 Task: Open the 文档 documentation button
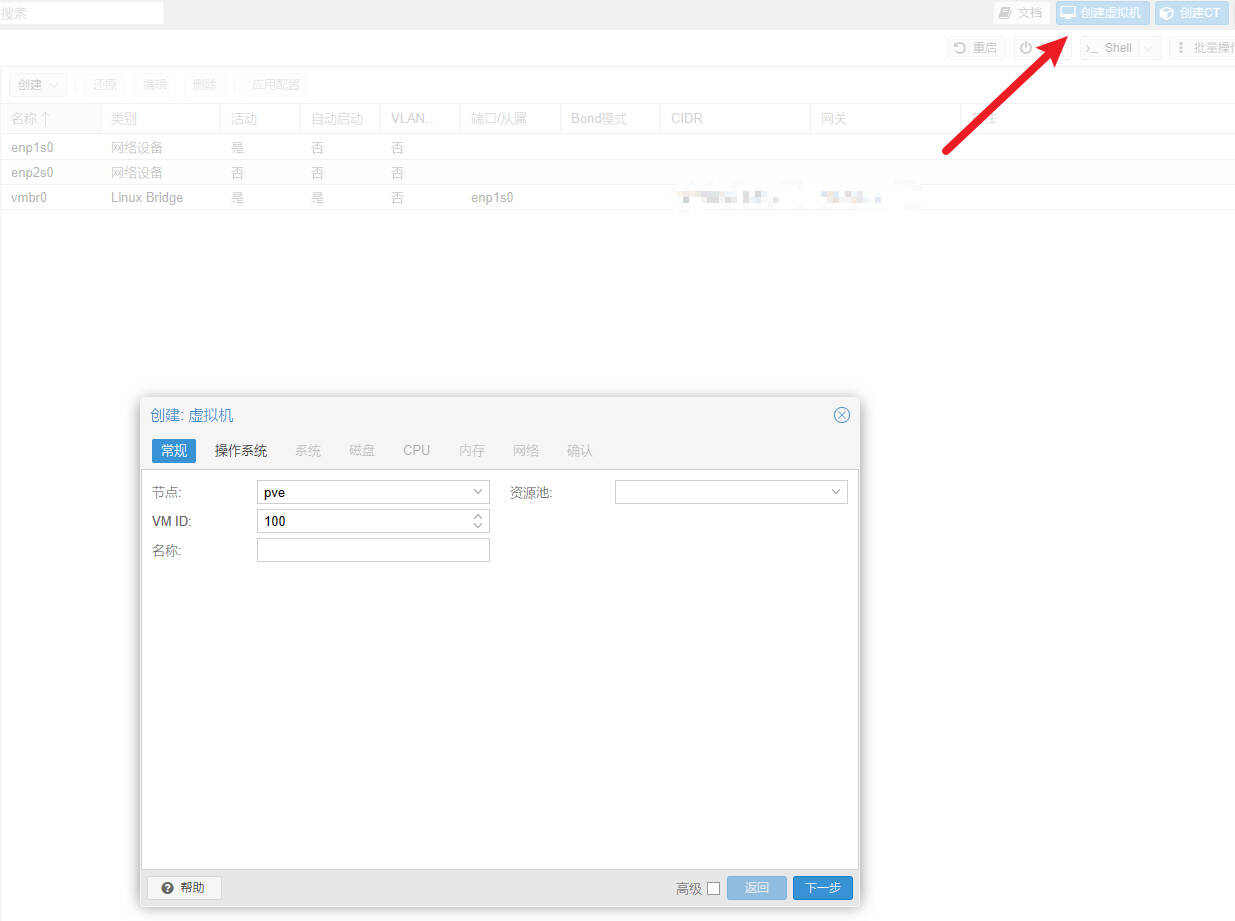click(x=1021, y=13)
